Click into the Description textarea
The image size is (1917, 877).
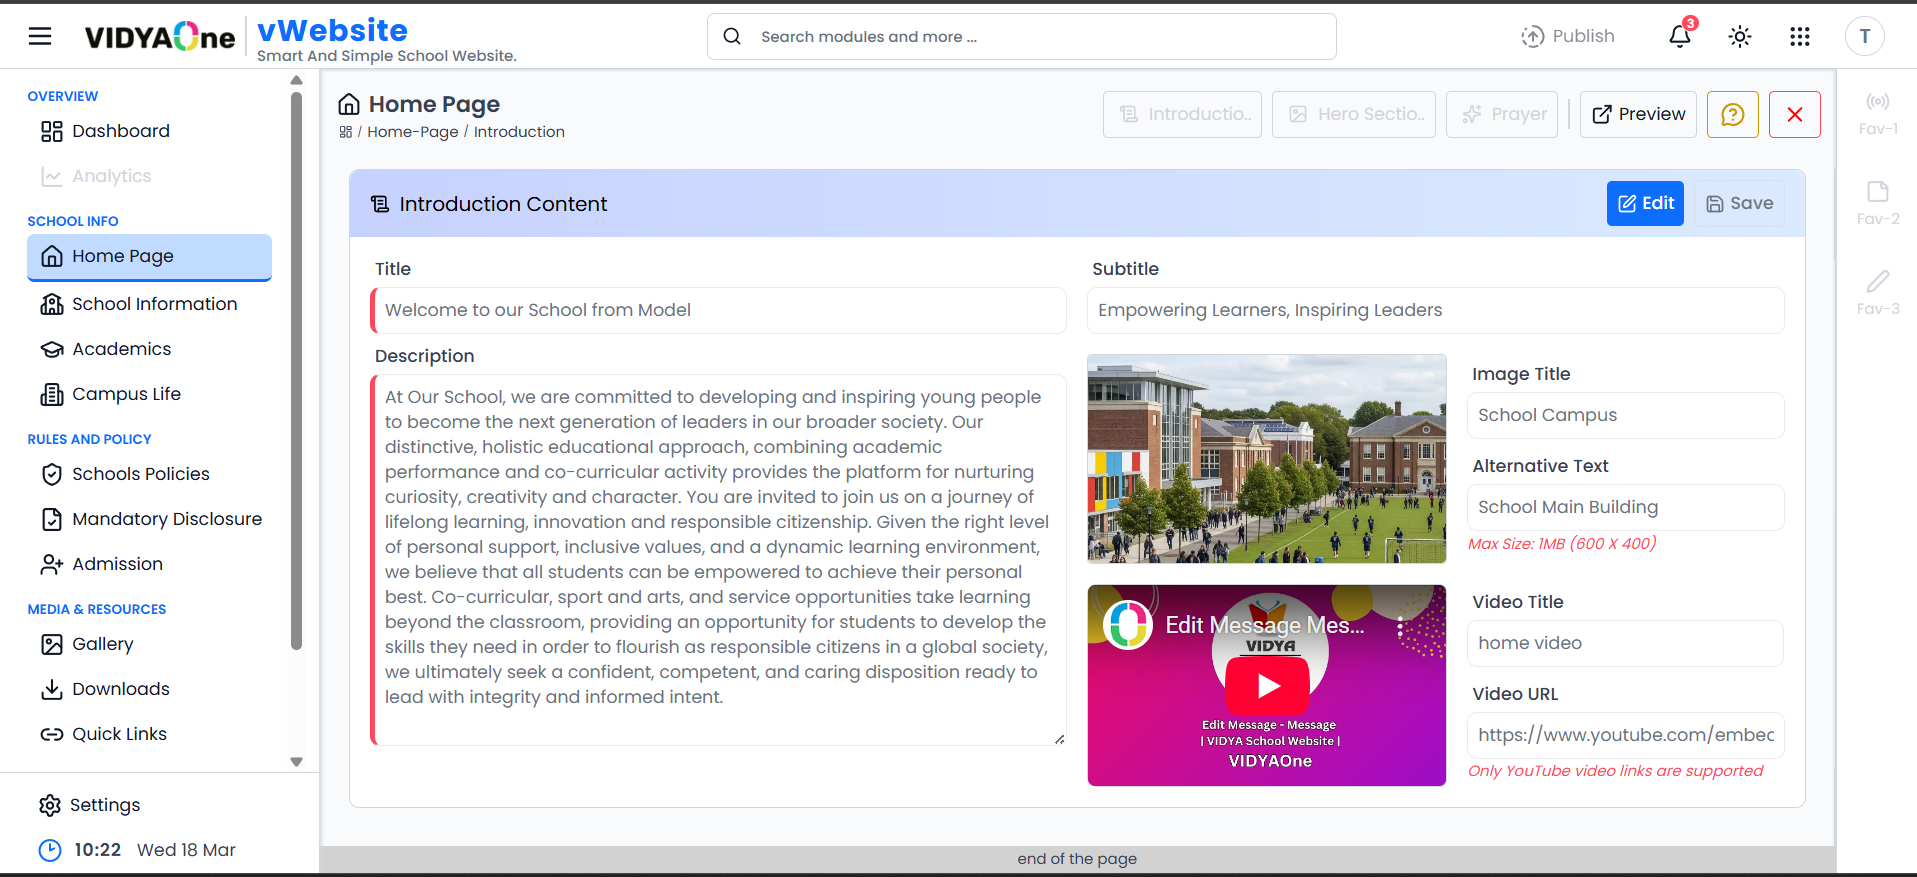coord(718,560)
